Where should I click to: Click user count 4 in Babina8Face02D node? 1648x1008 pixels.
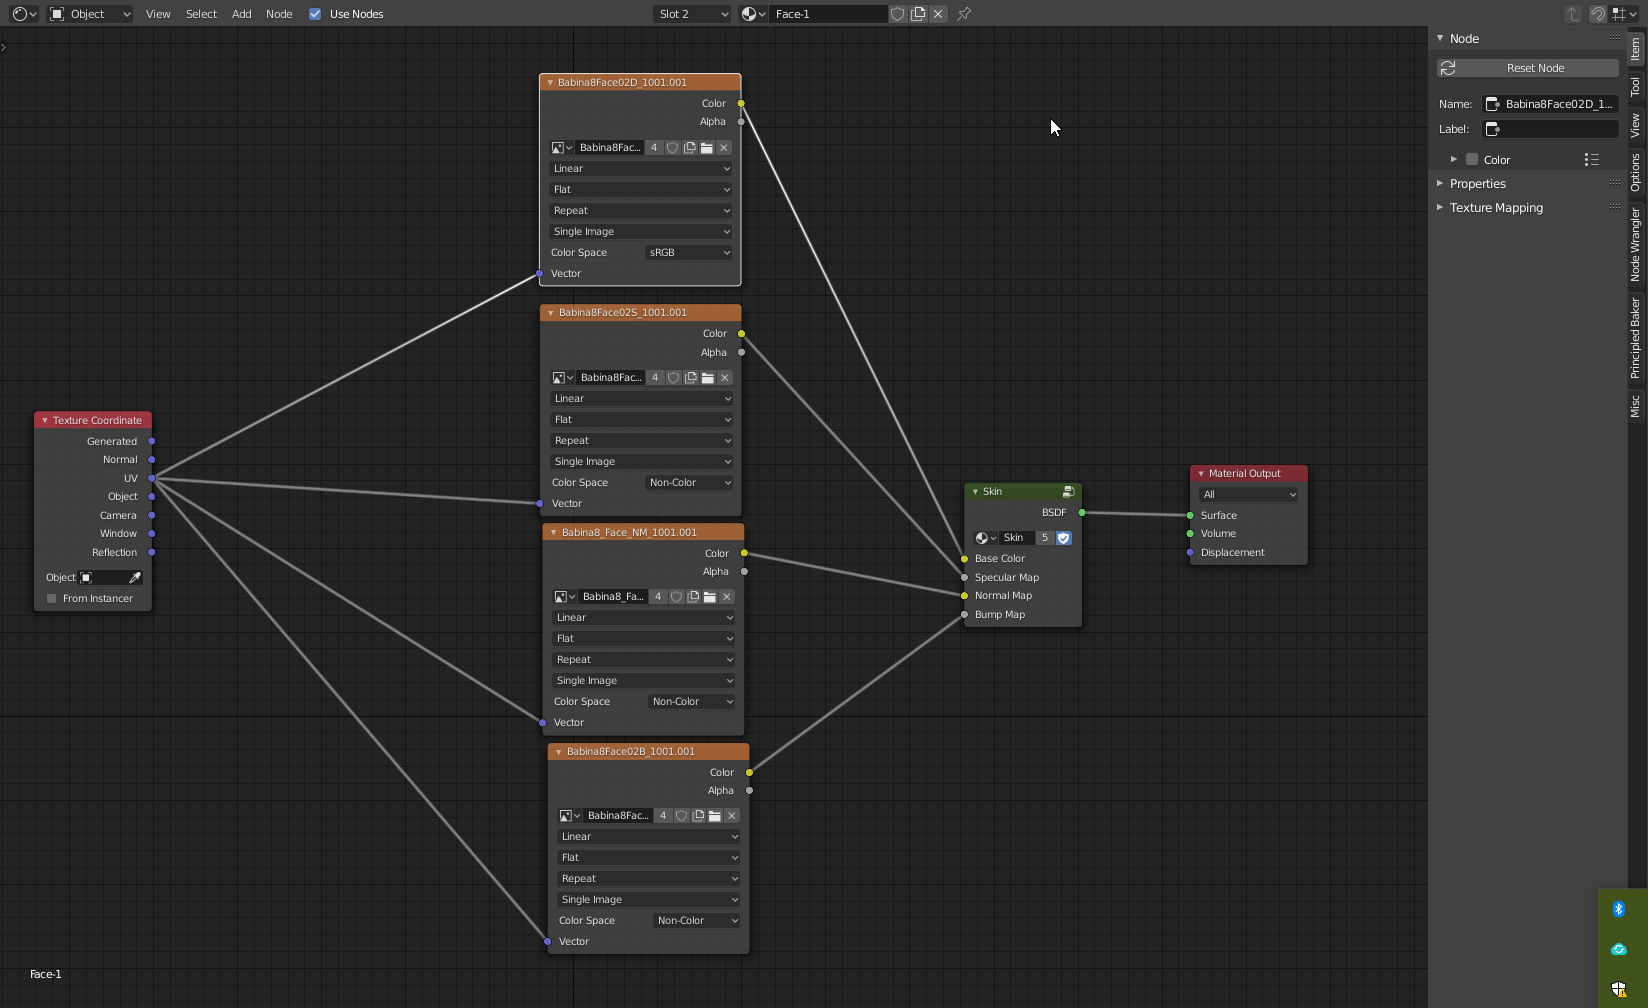pos(655,148)
